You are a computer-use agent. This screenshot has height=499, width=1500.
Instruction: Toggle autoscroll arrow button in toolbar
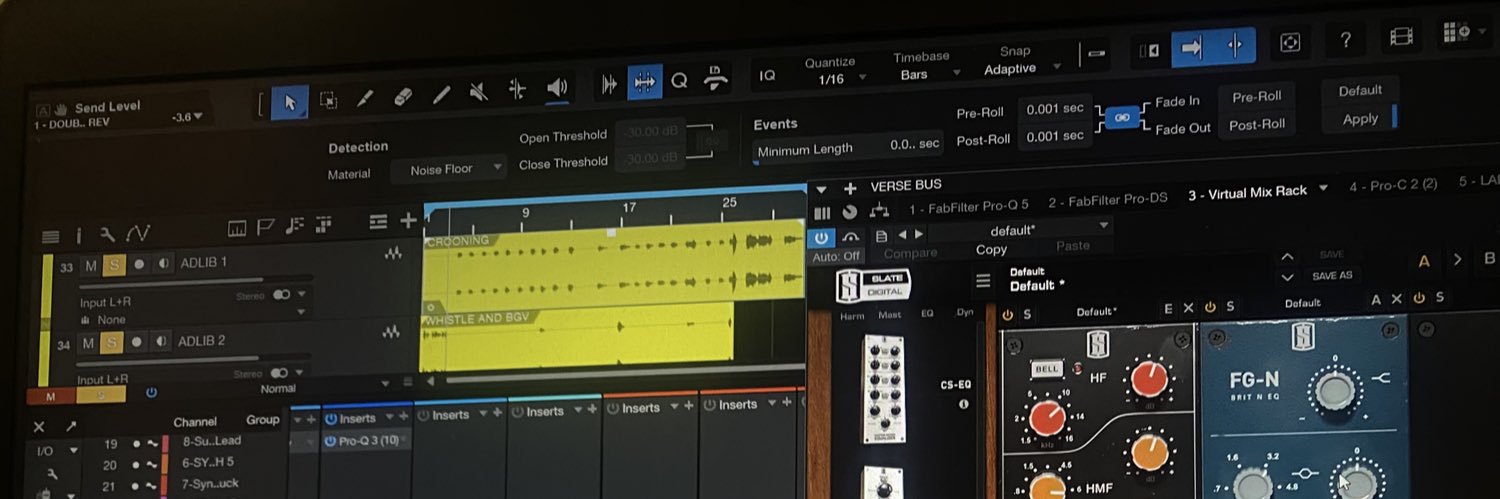[x=1191, y=46]
